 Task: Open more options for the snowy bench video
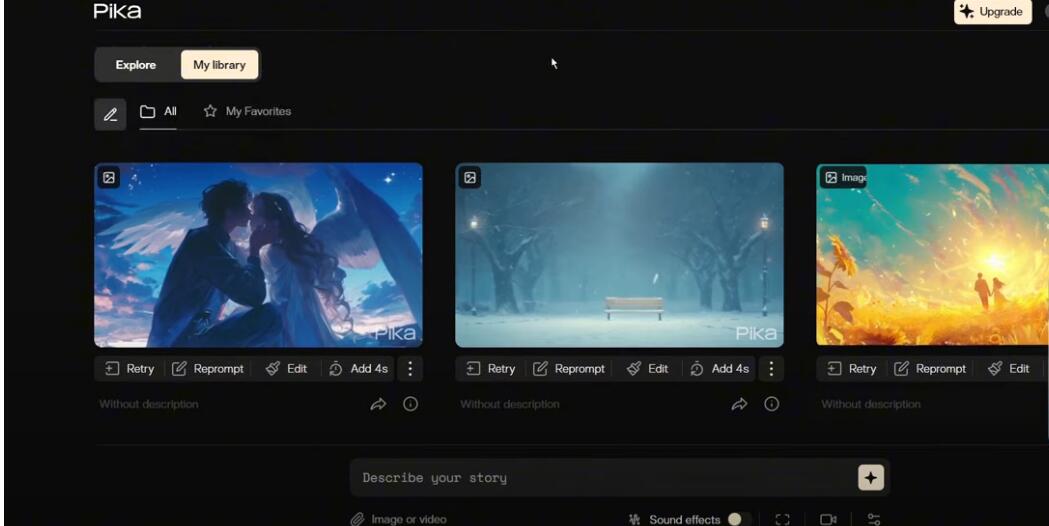[771, 369]
